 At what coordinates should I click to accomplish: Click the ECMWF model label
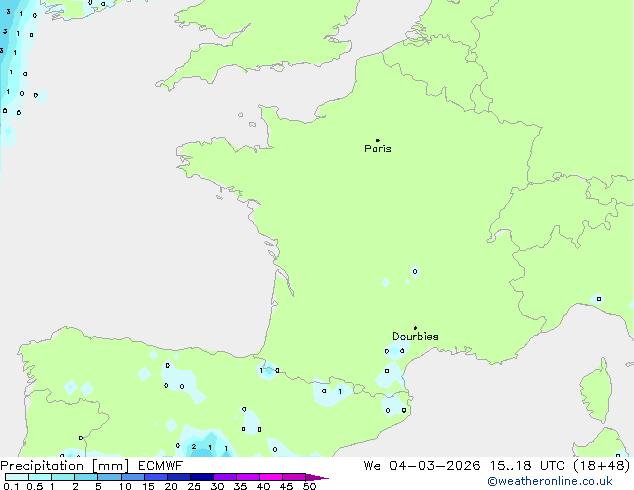[x=160, y=465]
